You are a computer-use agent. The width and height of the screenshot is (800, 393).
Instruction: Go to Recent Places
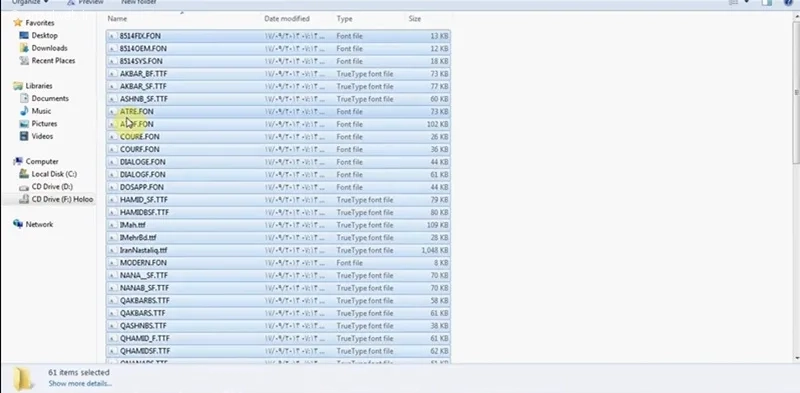pos(53,60)
